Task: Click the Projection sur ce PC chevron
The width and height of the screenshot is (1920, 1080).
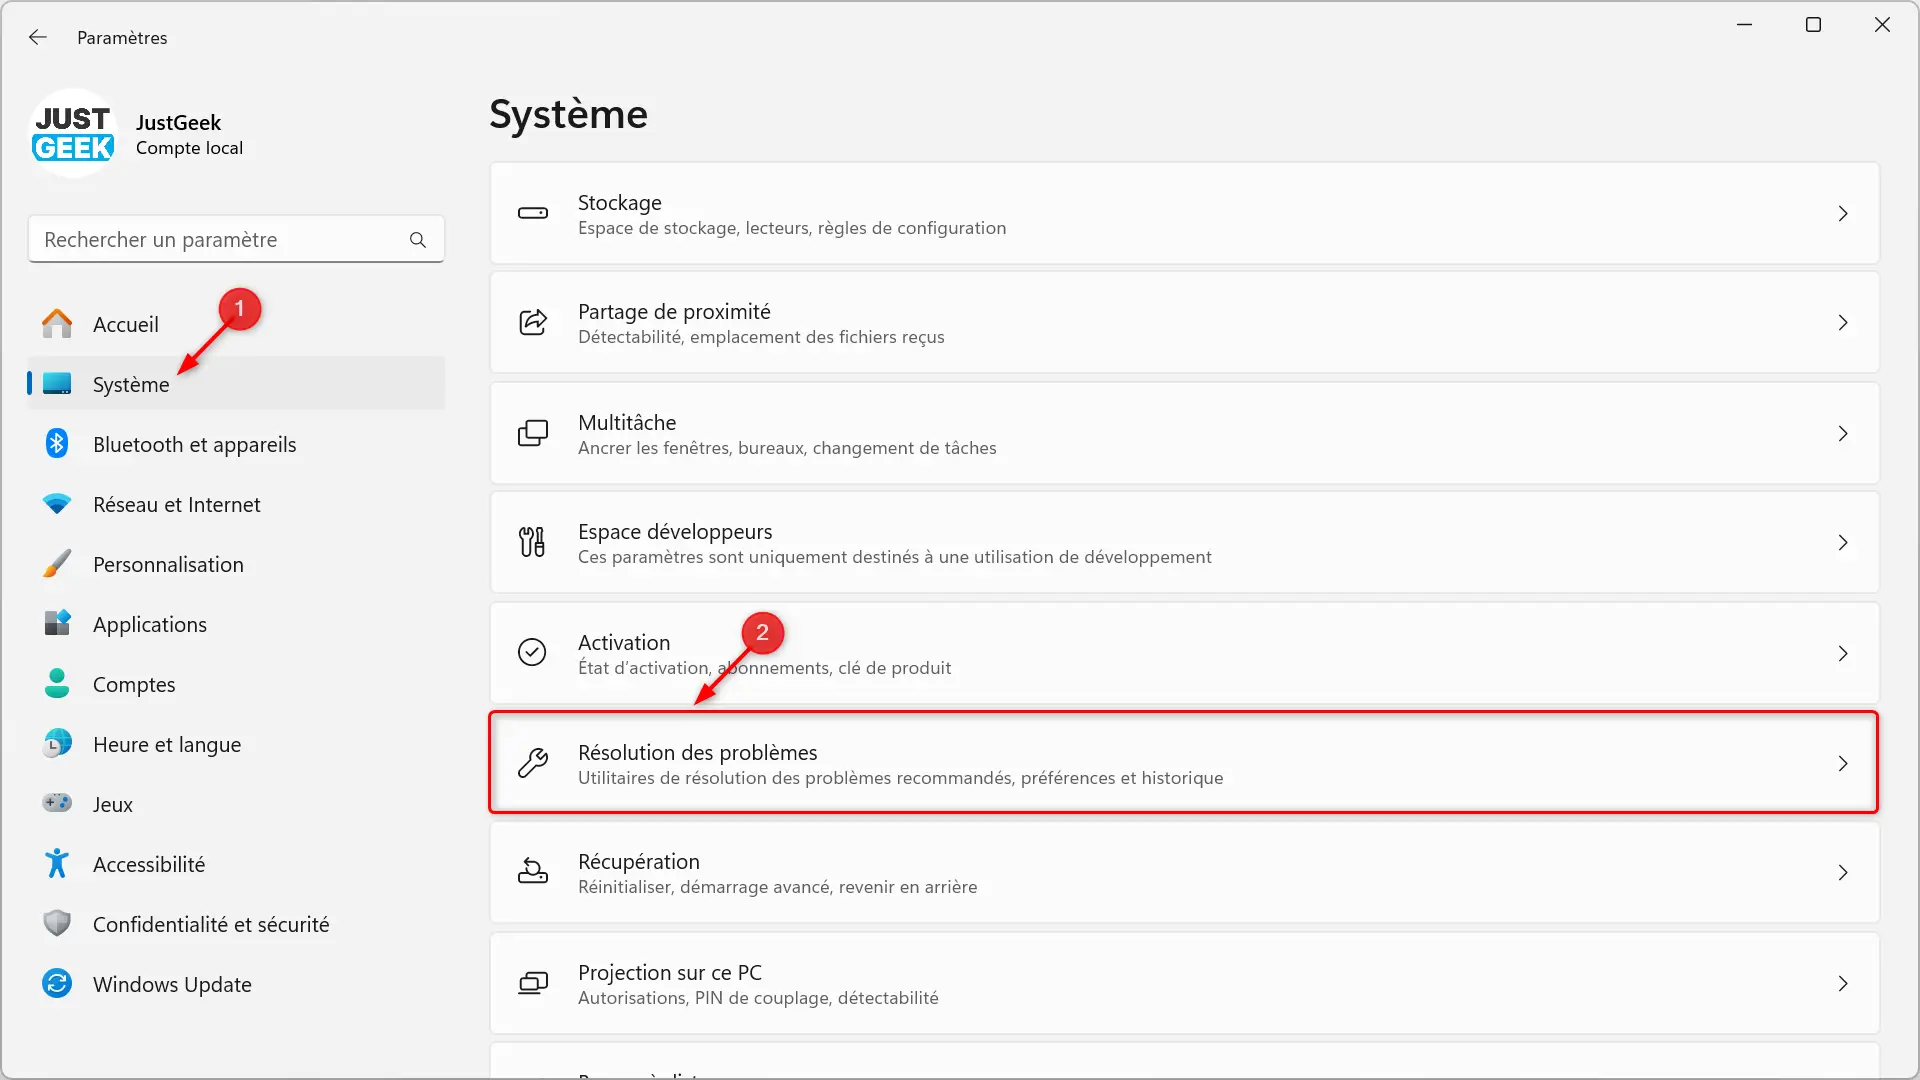Action: 1843,983
